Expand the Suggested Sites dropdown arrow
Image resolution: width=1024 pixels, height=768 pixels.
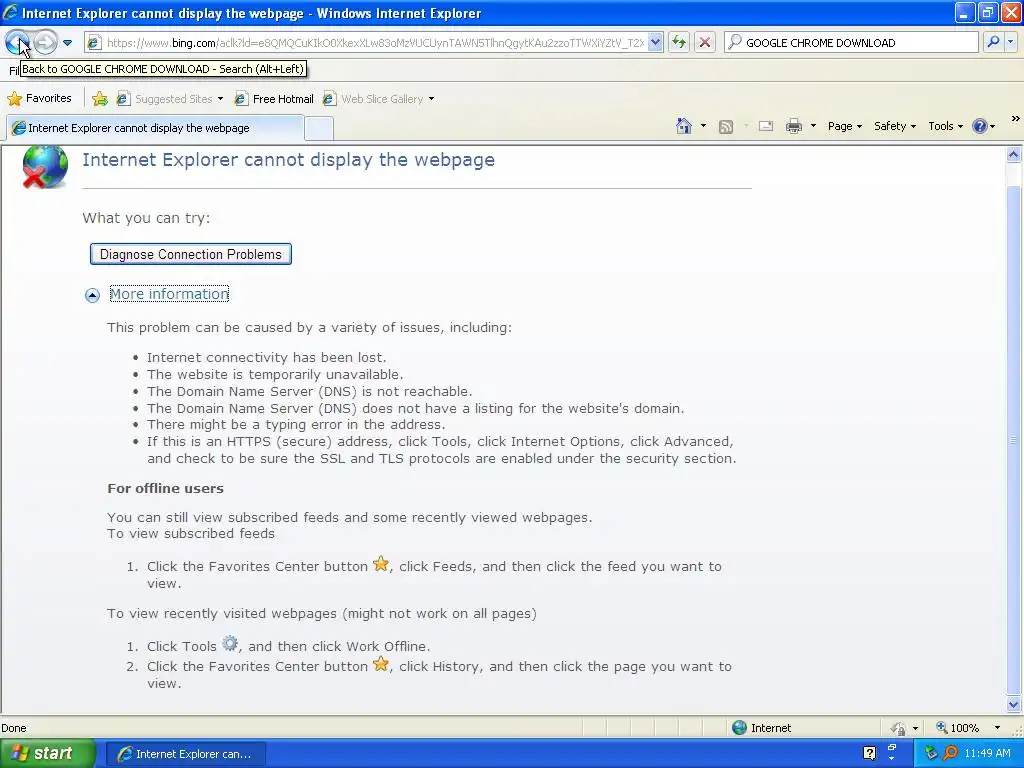point(220,99)
